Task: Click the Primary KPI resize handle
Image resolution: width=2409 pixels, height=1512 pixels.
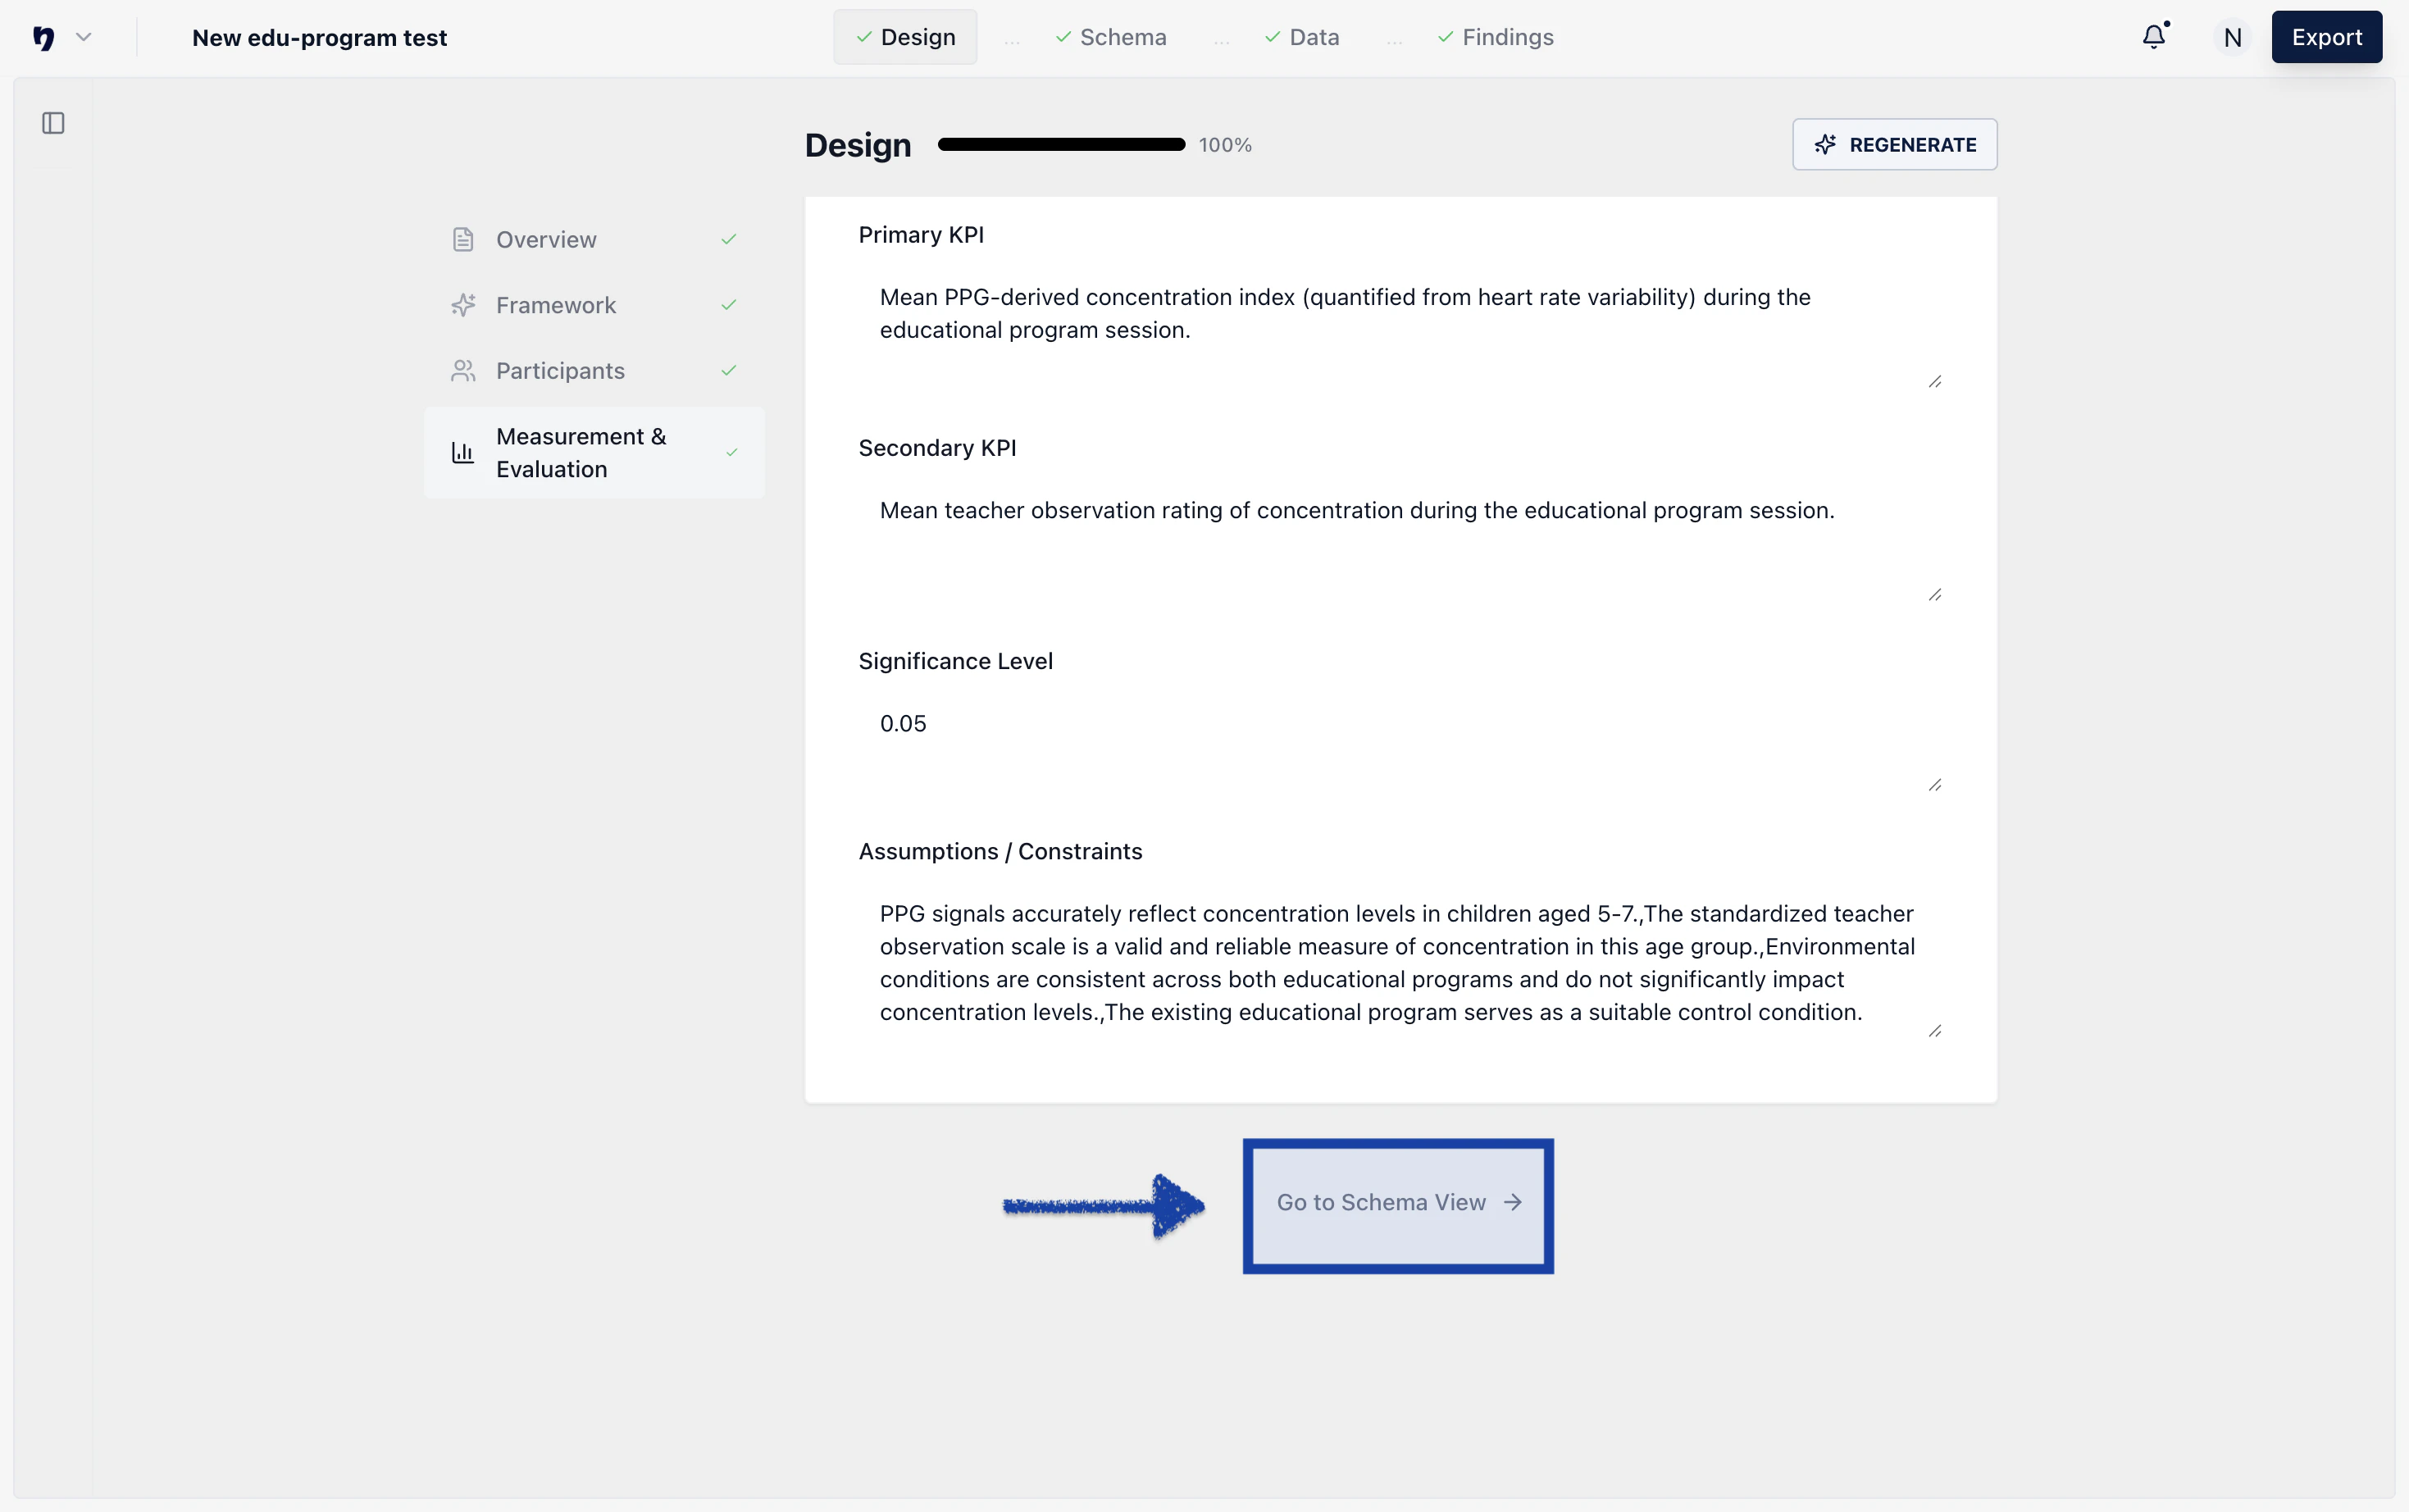Action: [1934, 382]
